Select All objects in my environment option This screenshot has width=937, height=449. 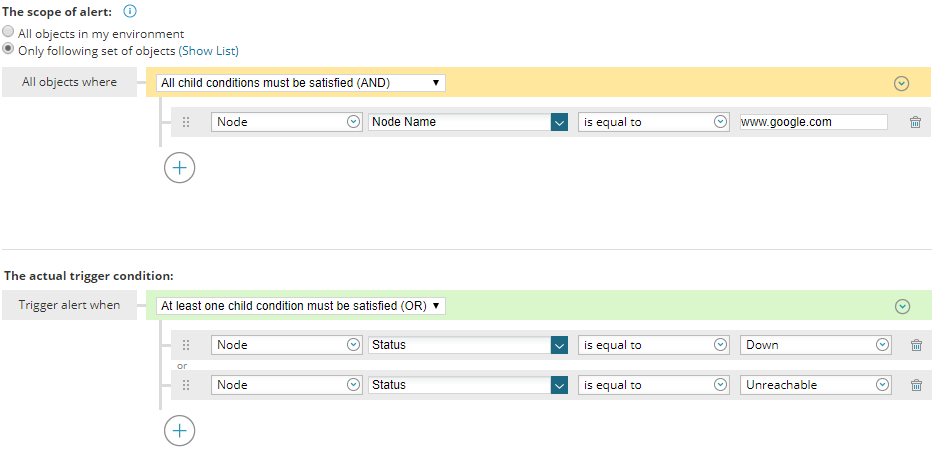pos(8,33)
